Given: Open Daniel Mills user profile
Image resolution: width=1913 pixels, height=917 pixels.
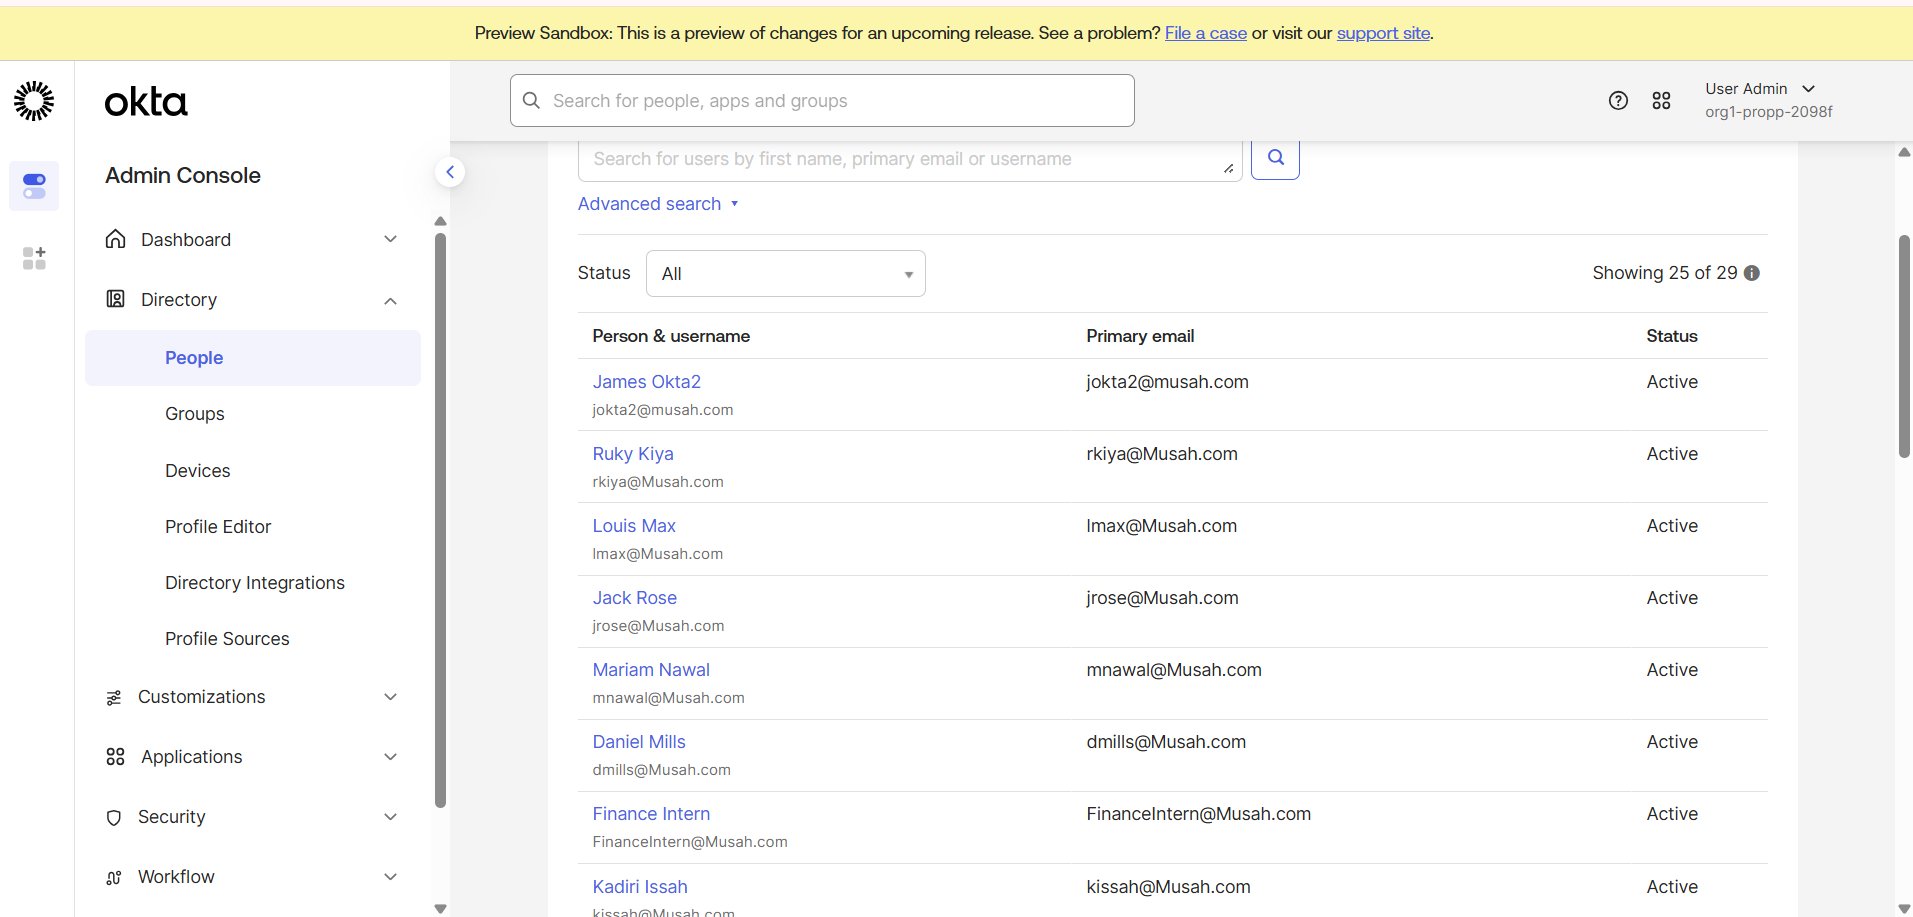Looking at the screenshot, I should [x=639, y=742].
